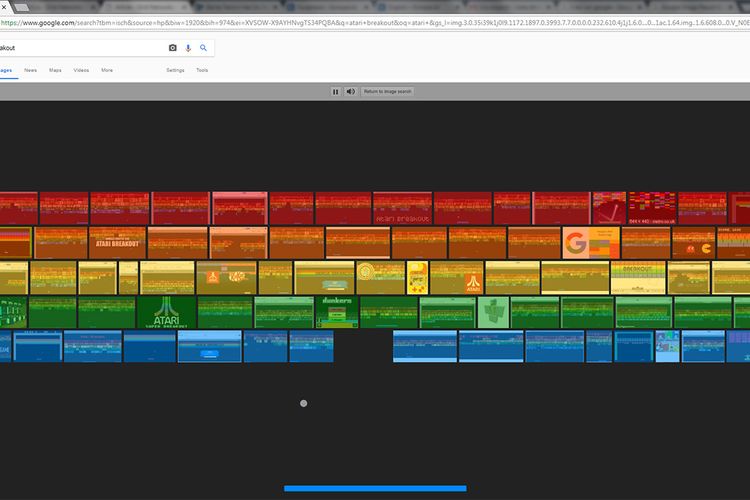Open the Videos results tab
The width and height of the screenshot is (750, 500).
coord(81,70)
